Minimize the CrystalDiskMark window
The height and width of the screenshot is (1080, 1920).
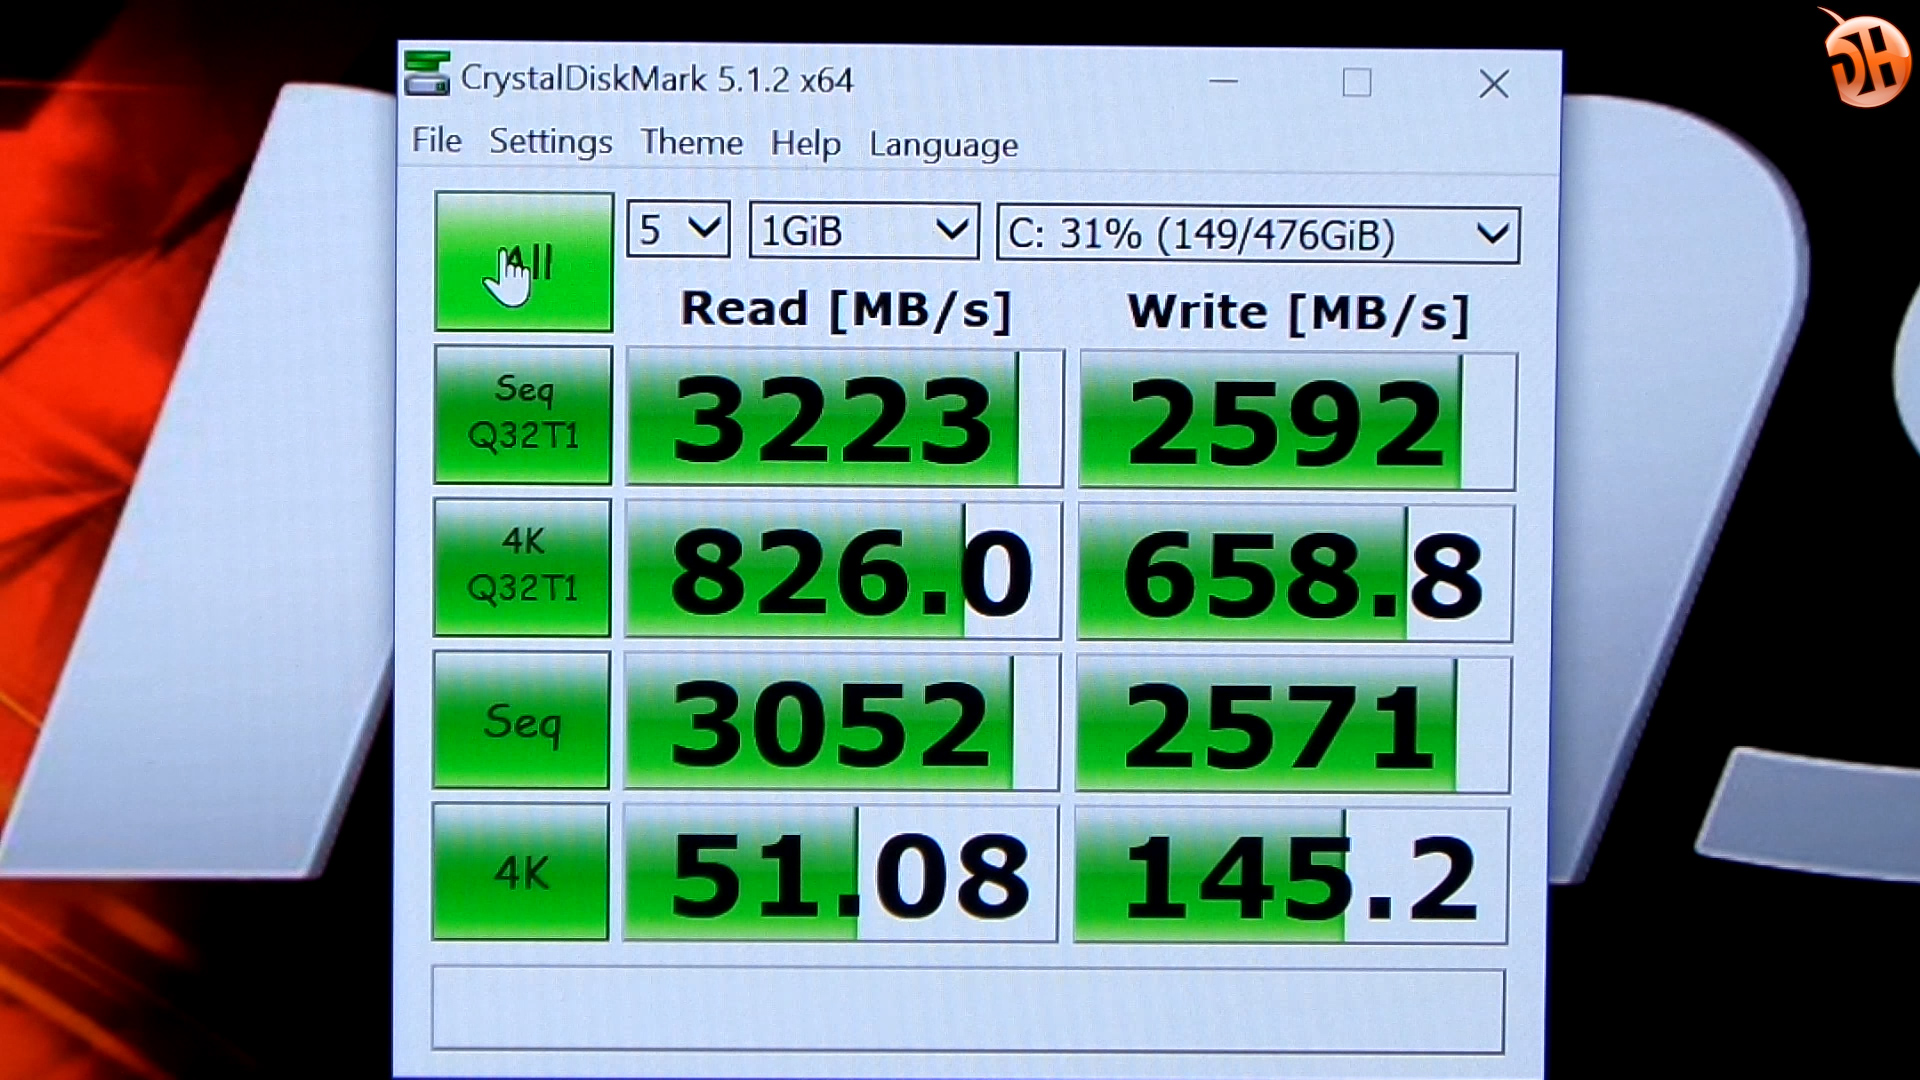click(1224, 81)
